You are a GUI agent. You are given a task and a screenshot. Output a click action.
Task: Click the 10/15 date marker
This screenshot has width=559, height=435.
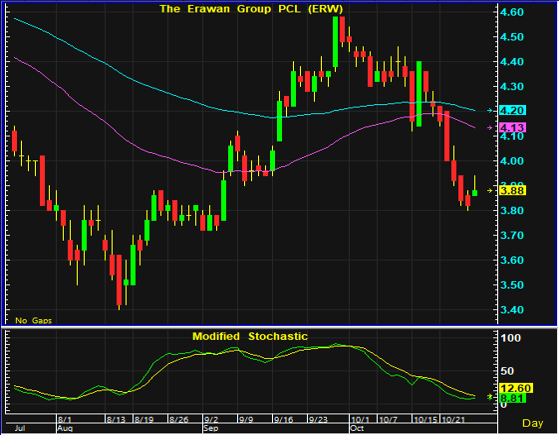[426, 419]
